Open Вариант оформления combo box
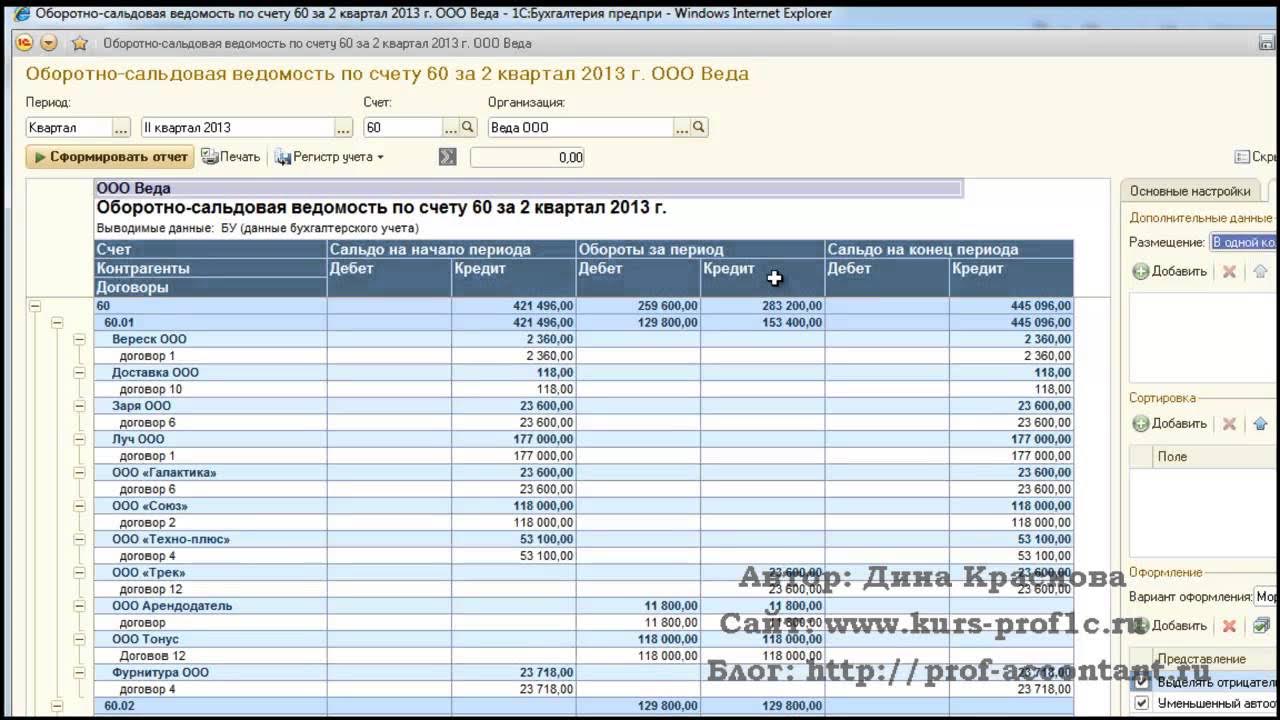Viewport: 1280px width, 720px height. pos(1266,597)
